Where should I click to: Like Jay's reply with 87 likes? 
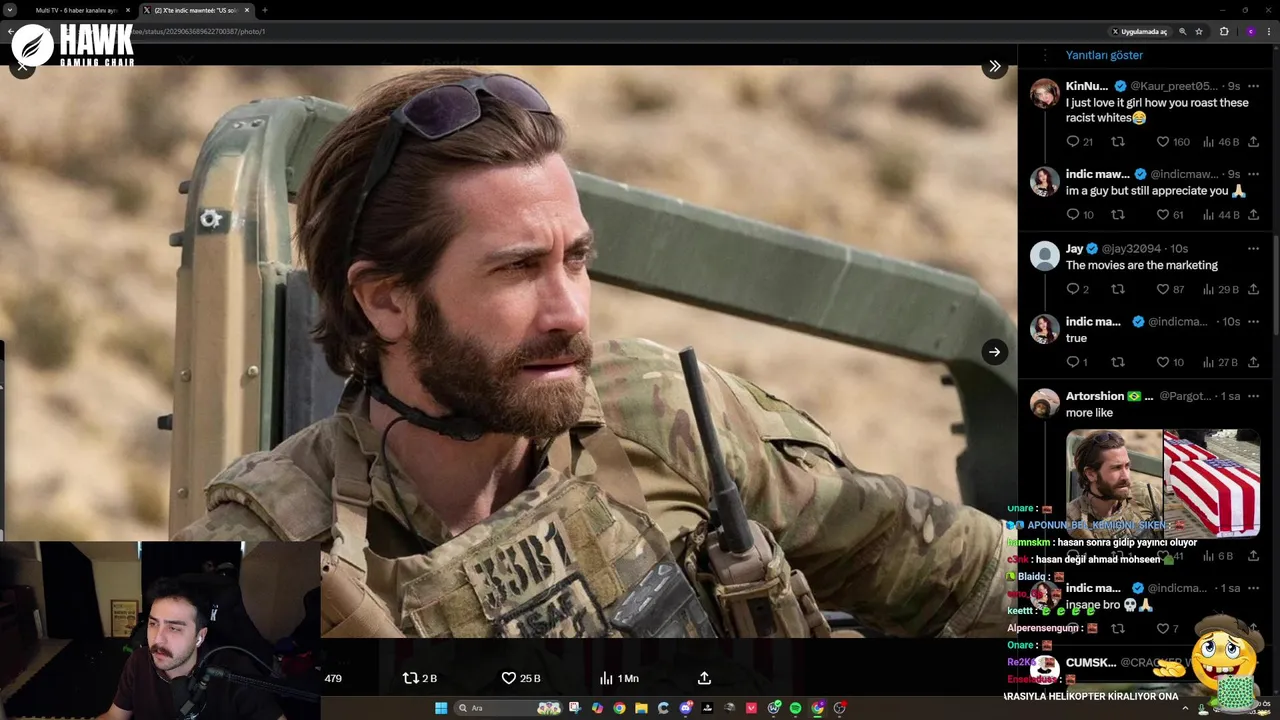[x=1170, y=289]
